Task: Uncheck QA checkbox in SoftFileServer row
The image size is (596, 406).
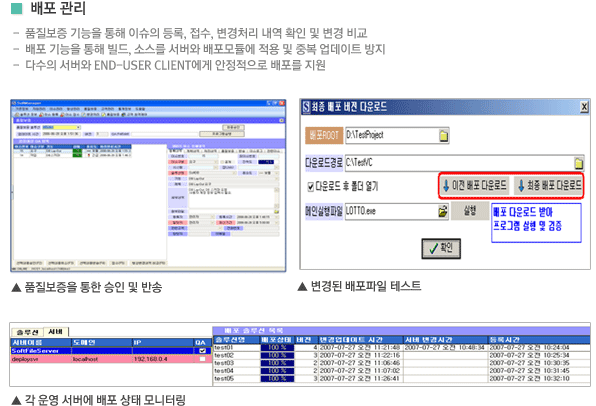Action: [202, 351]
